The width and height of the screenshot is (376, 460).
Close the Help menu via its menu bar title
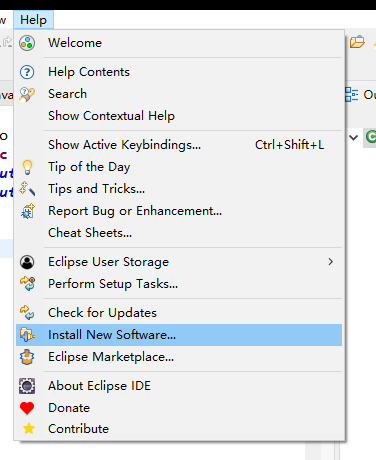click(x=33, y=20)
